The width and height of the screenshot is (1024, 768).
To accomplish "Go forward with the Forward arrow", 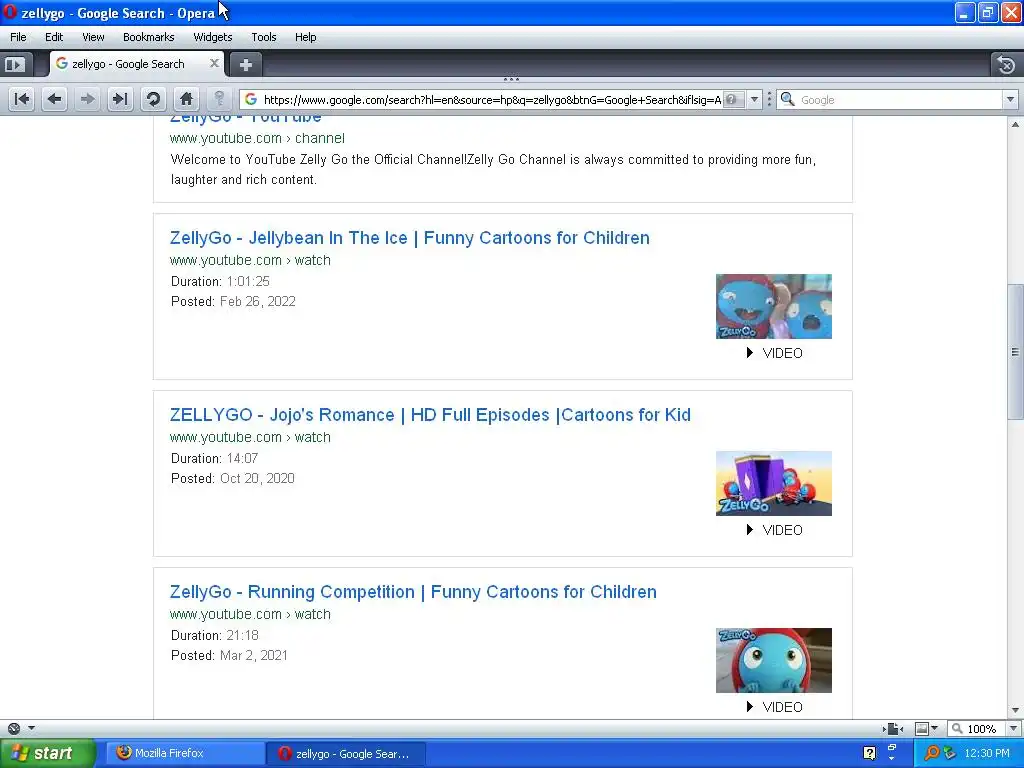I will [87, 99].
